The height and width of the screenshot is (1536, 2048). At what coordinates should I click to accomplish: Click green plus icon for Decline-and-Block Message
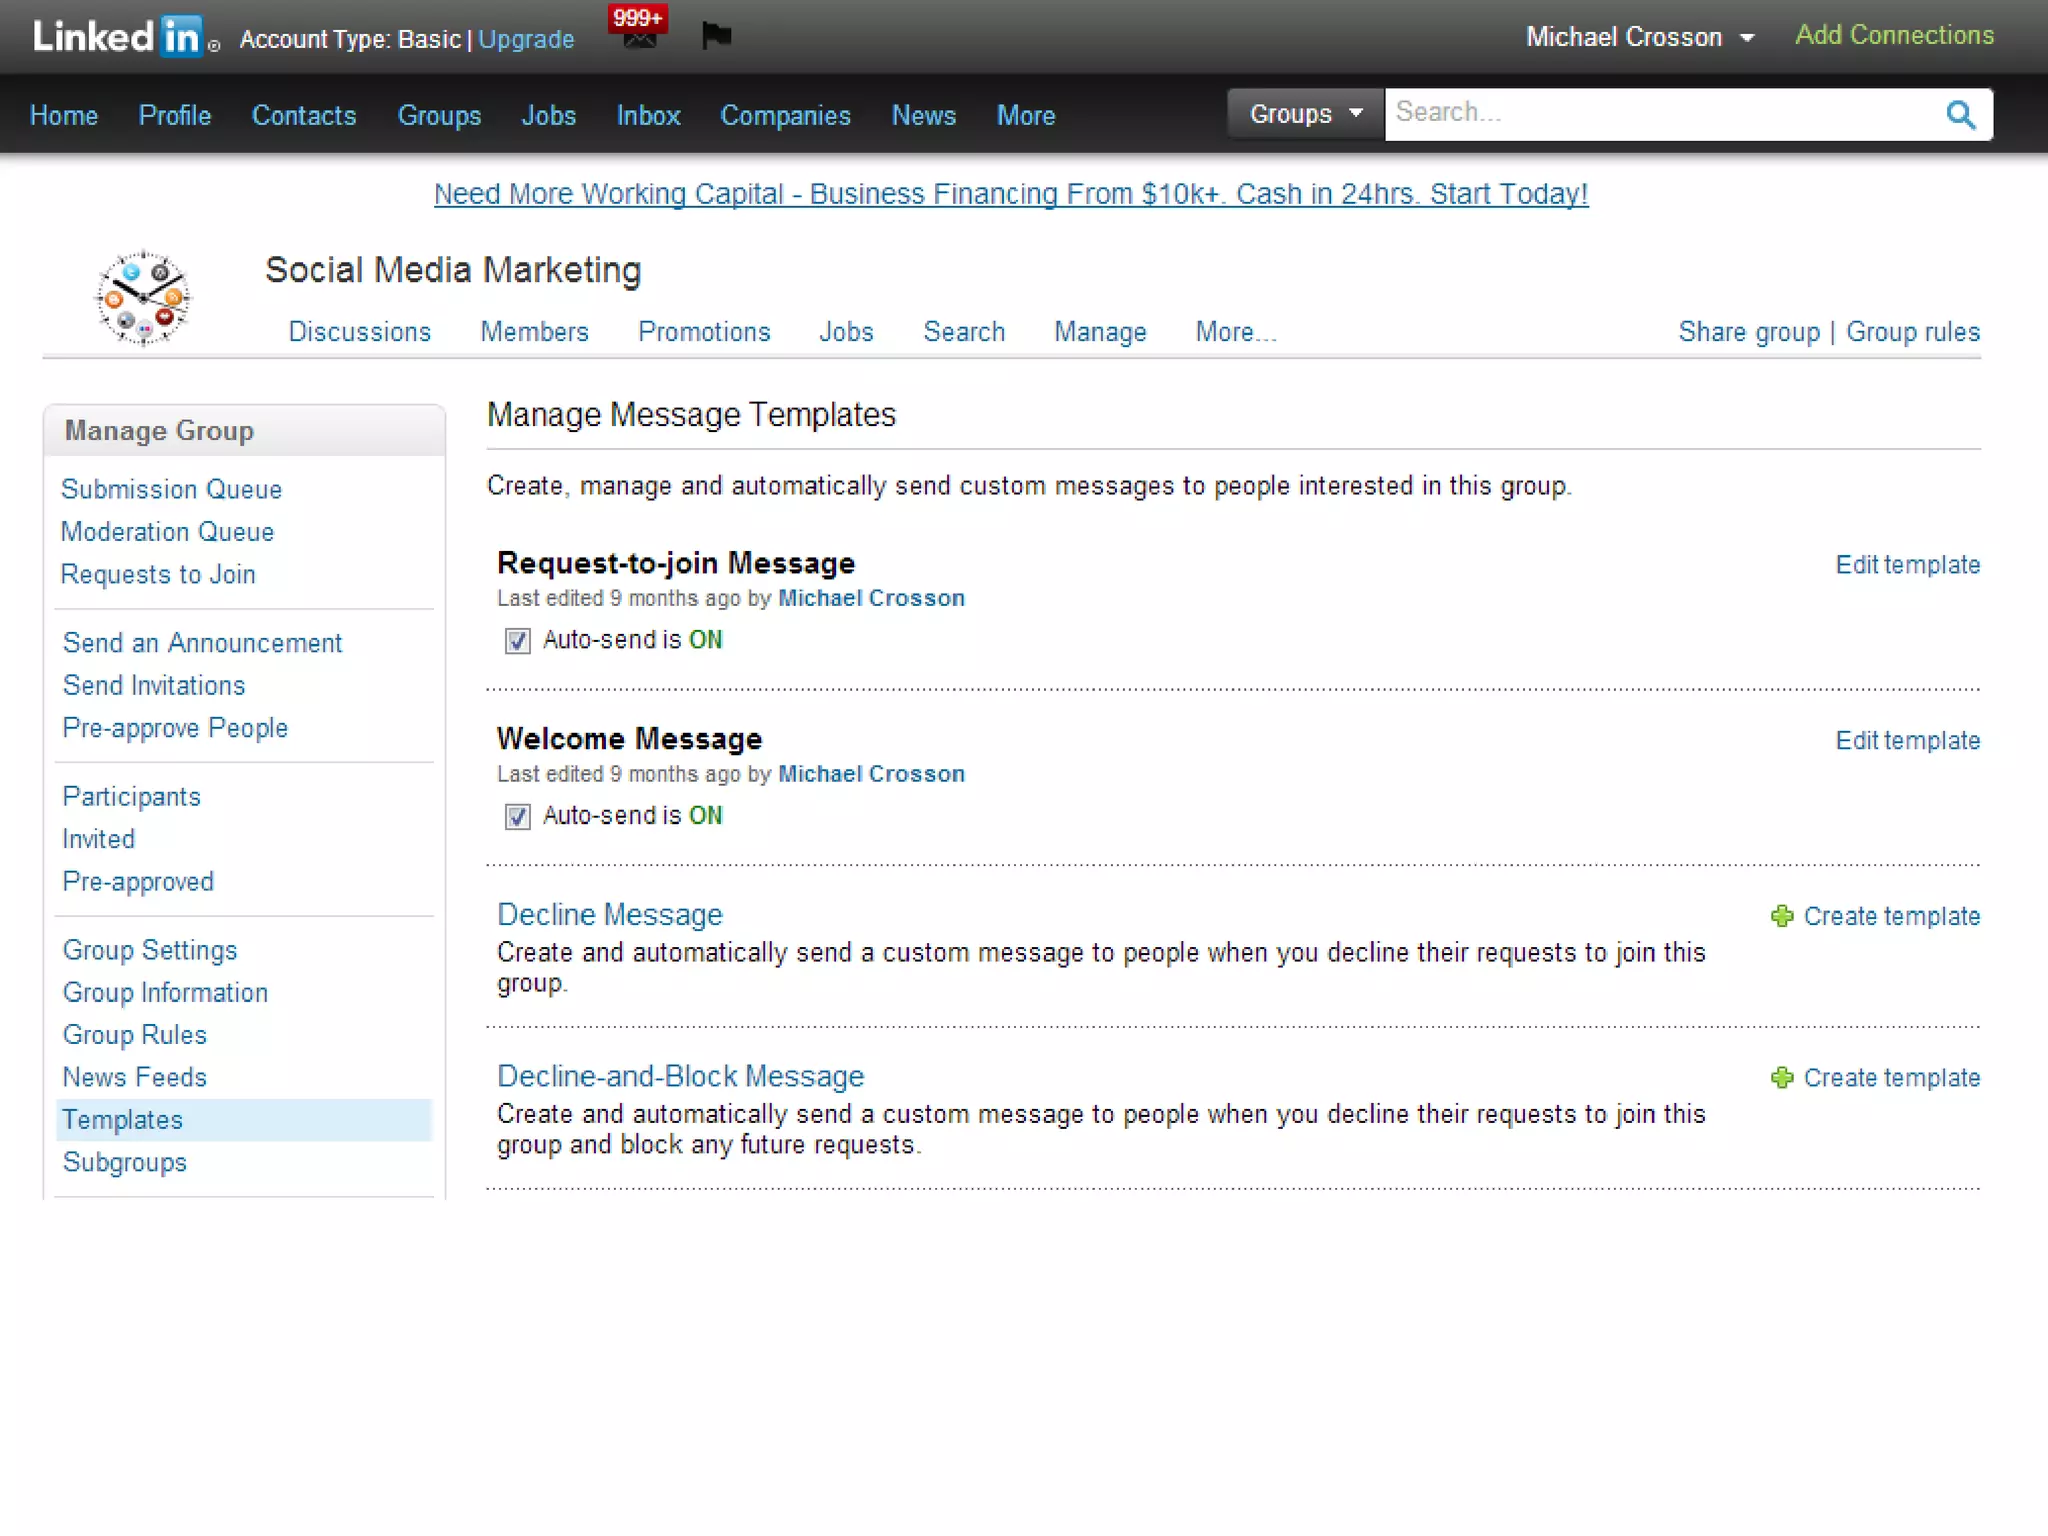tap(1782, 1077)
